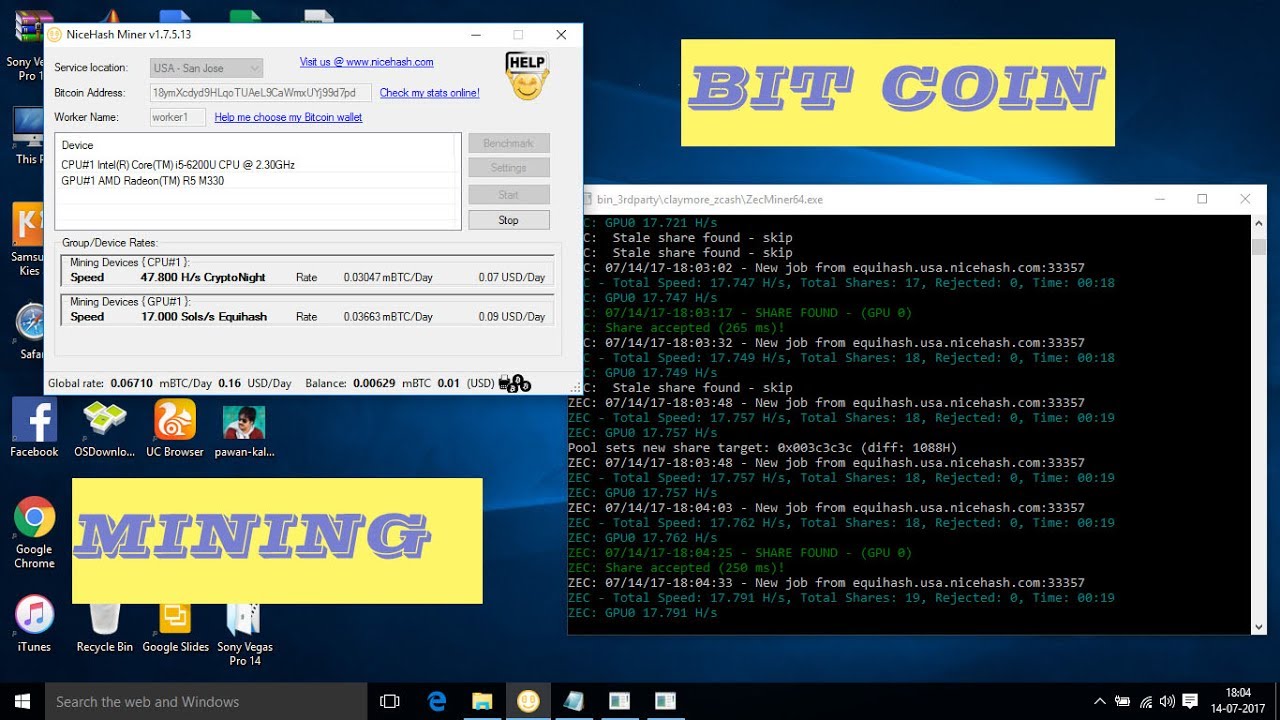Click the scroll-down arrow in ZecMiner64 console
The image size is (1280, 720).
tap(1258, 626)
